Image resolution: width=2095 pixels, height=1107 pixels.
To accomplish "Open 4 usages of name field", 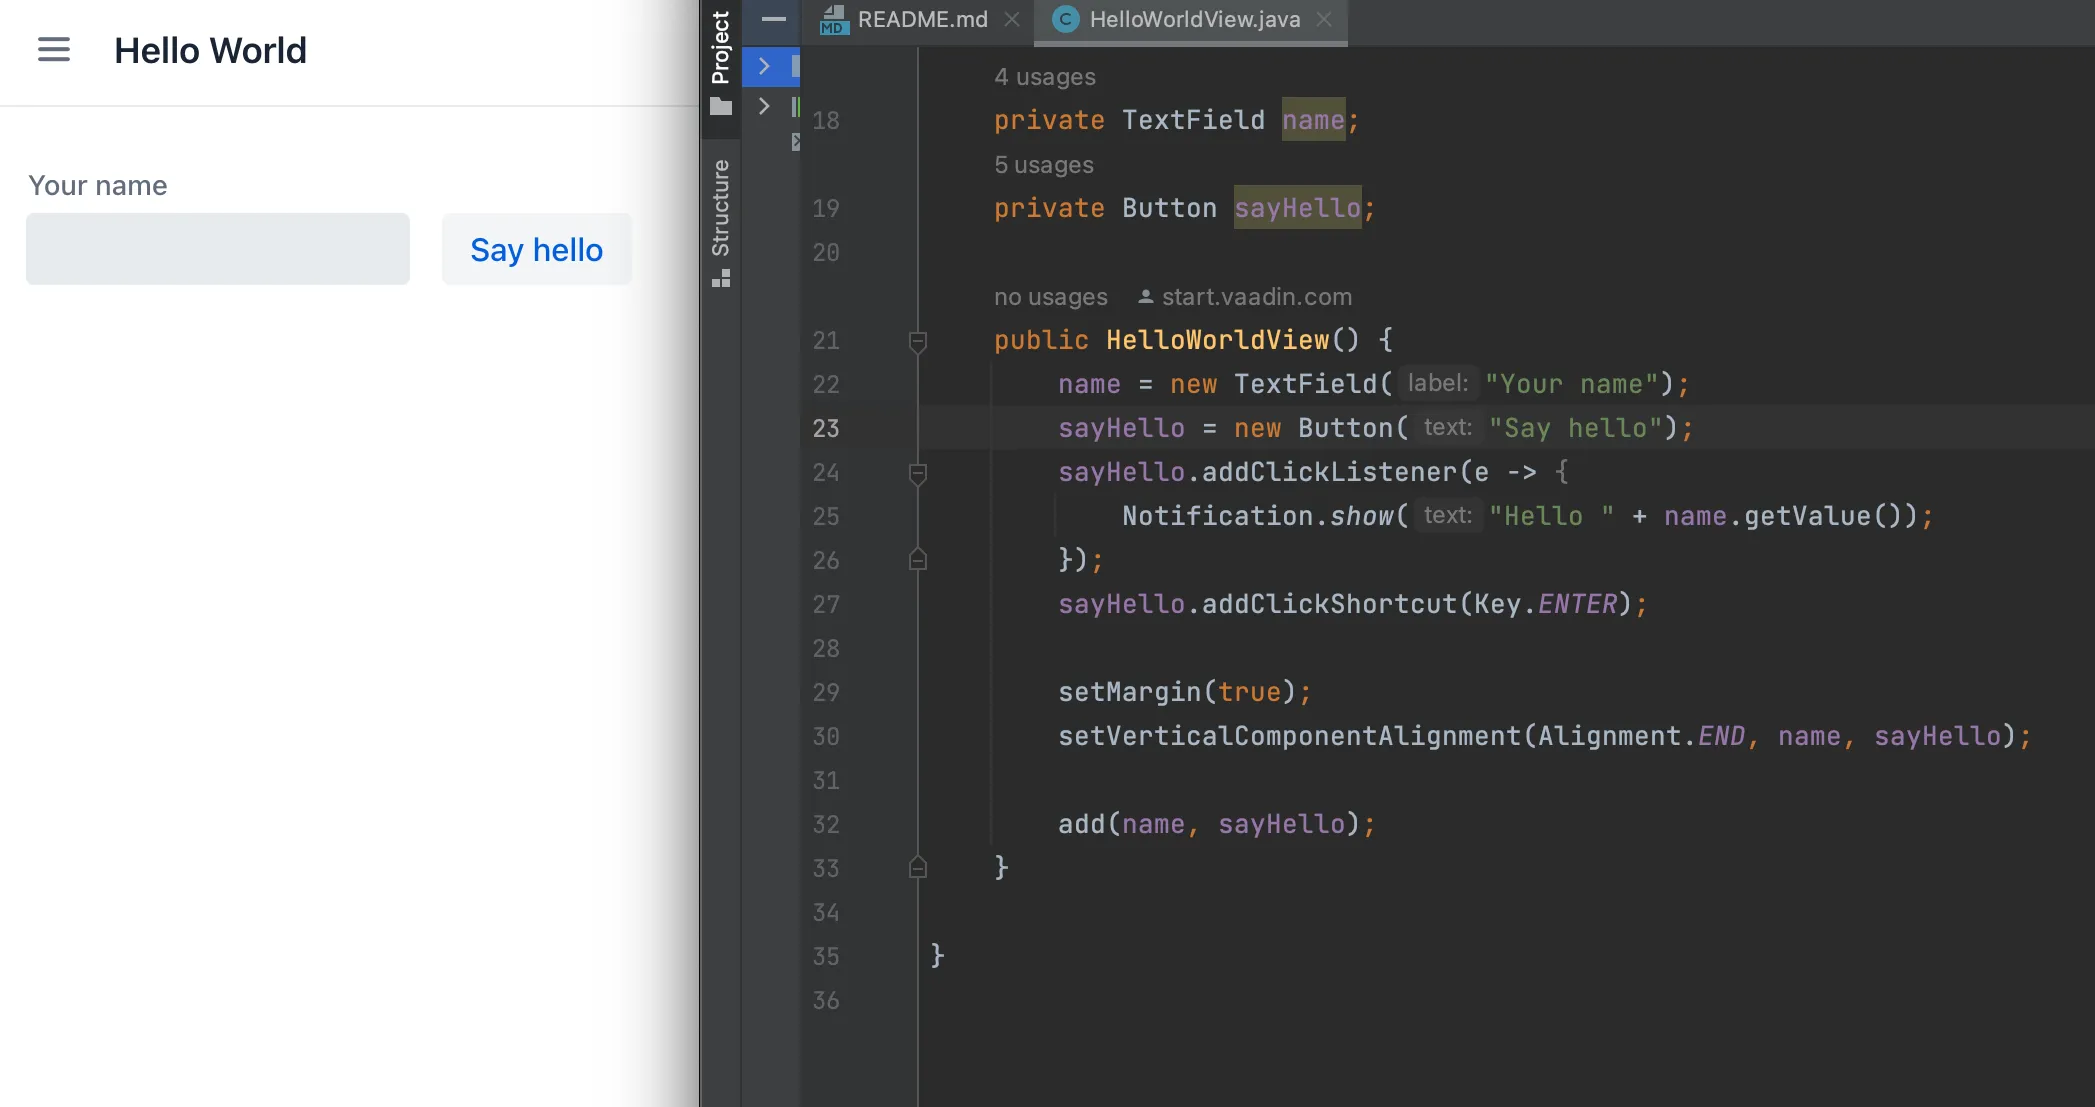I will click(x=1044, y=76).
